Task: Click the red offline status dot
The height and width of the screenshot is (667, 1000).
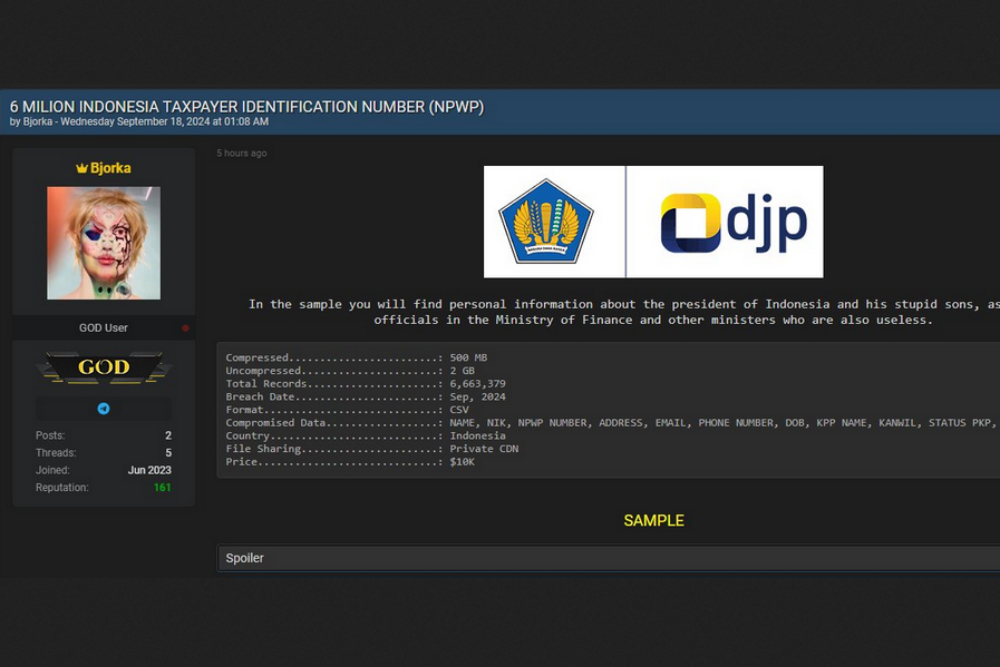Action: pos(186,328)
